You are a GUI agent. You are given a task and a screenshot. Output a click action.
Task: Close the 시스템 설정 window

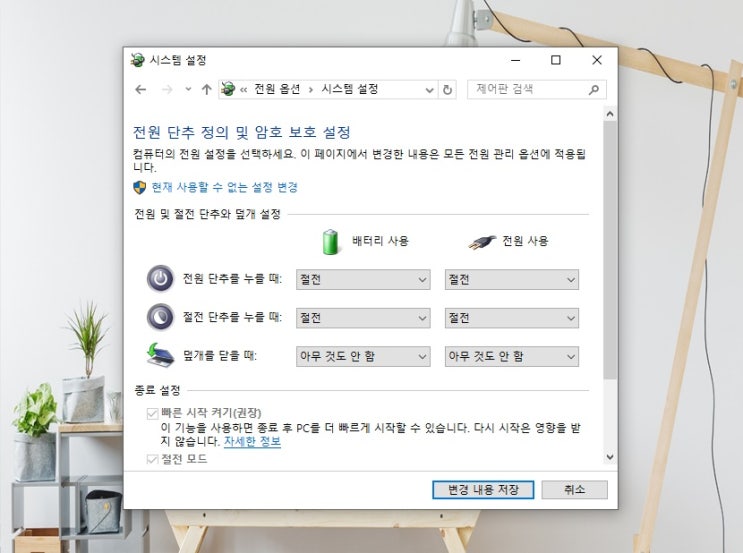(597, 60)
